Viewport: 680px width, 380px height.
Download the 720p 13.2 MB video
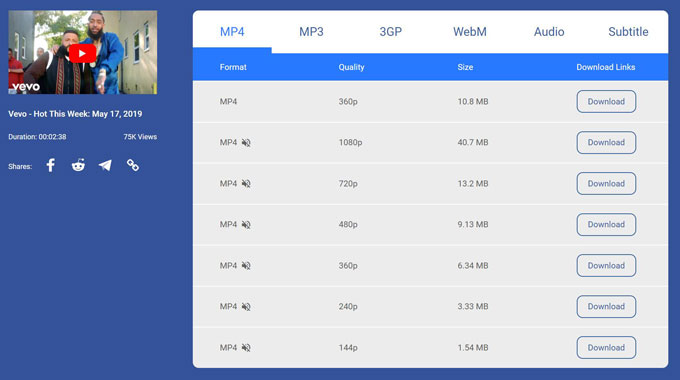tap(606, 183)
